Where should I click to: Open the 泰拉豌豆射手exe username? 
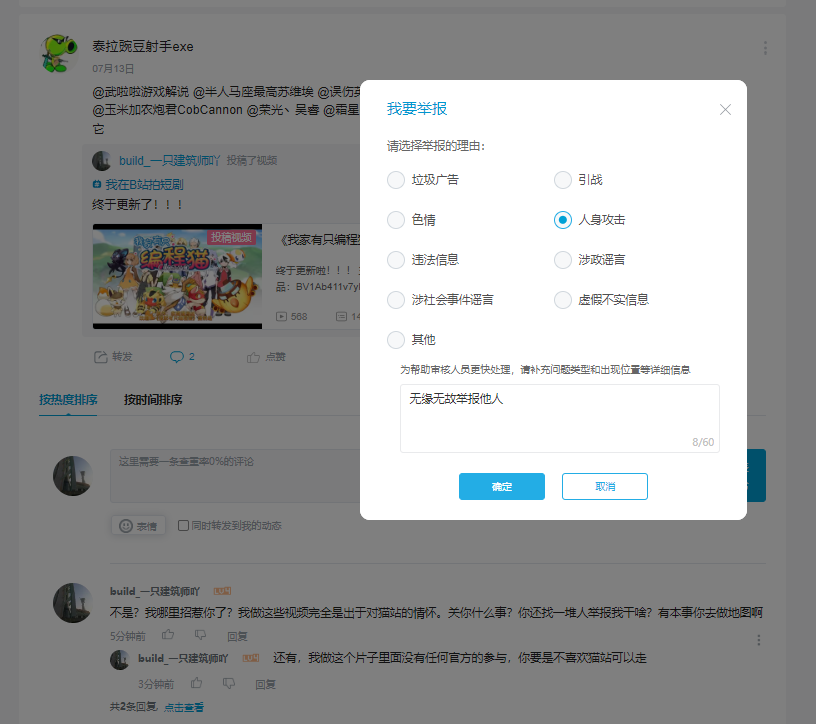pyautogui.click(x=143, y=47)
